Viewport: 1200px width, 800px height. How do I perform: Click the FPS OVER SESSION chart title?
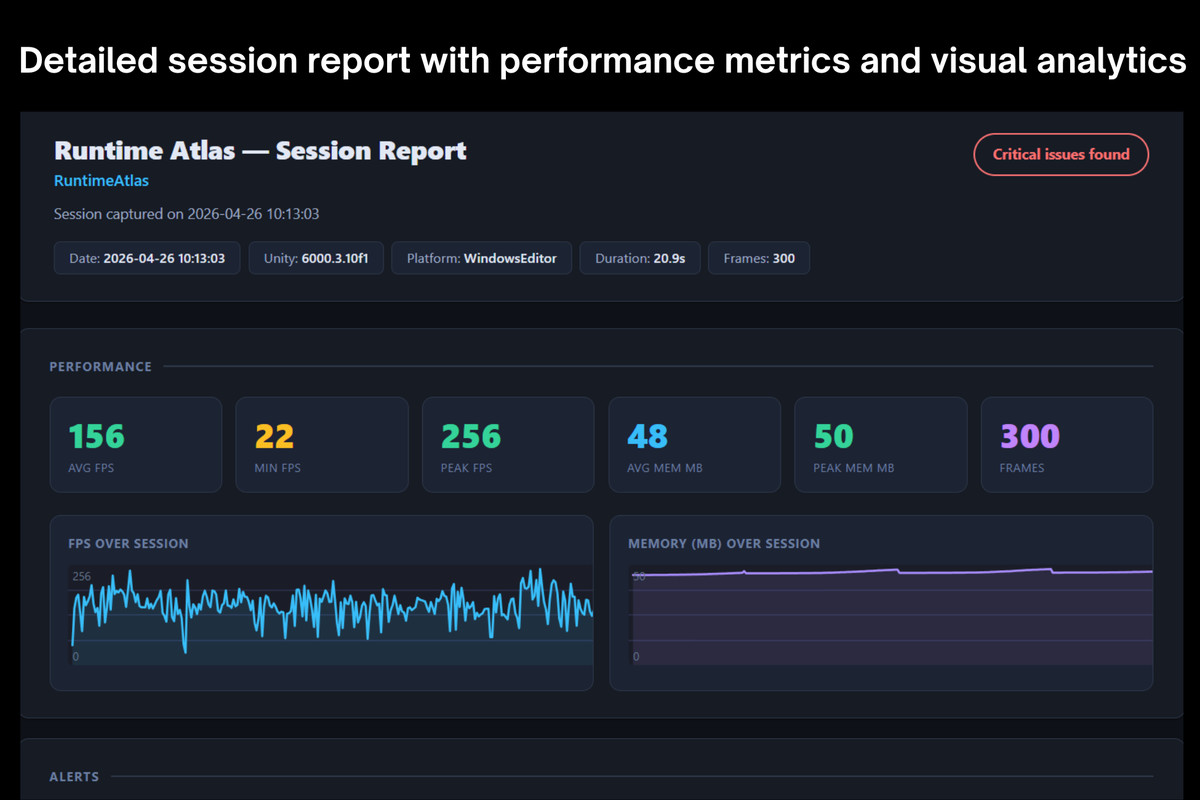(x=128, y=544)
